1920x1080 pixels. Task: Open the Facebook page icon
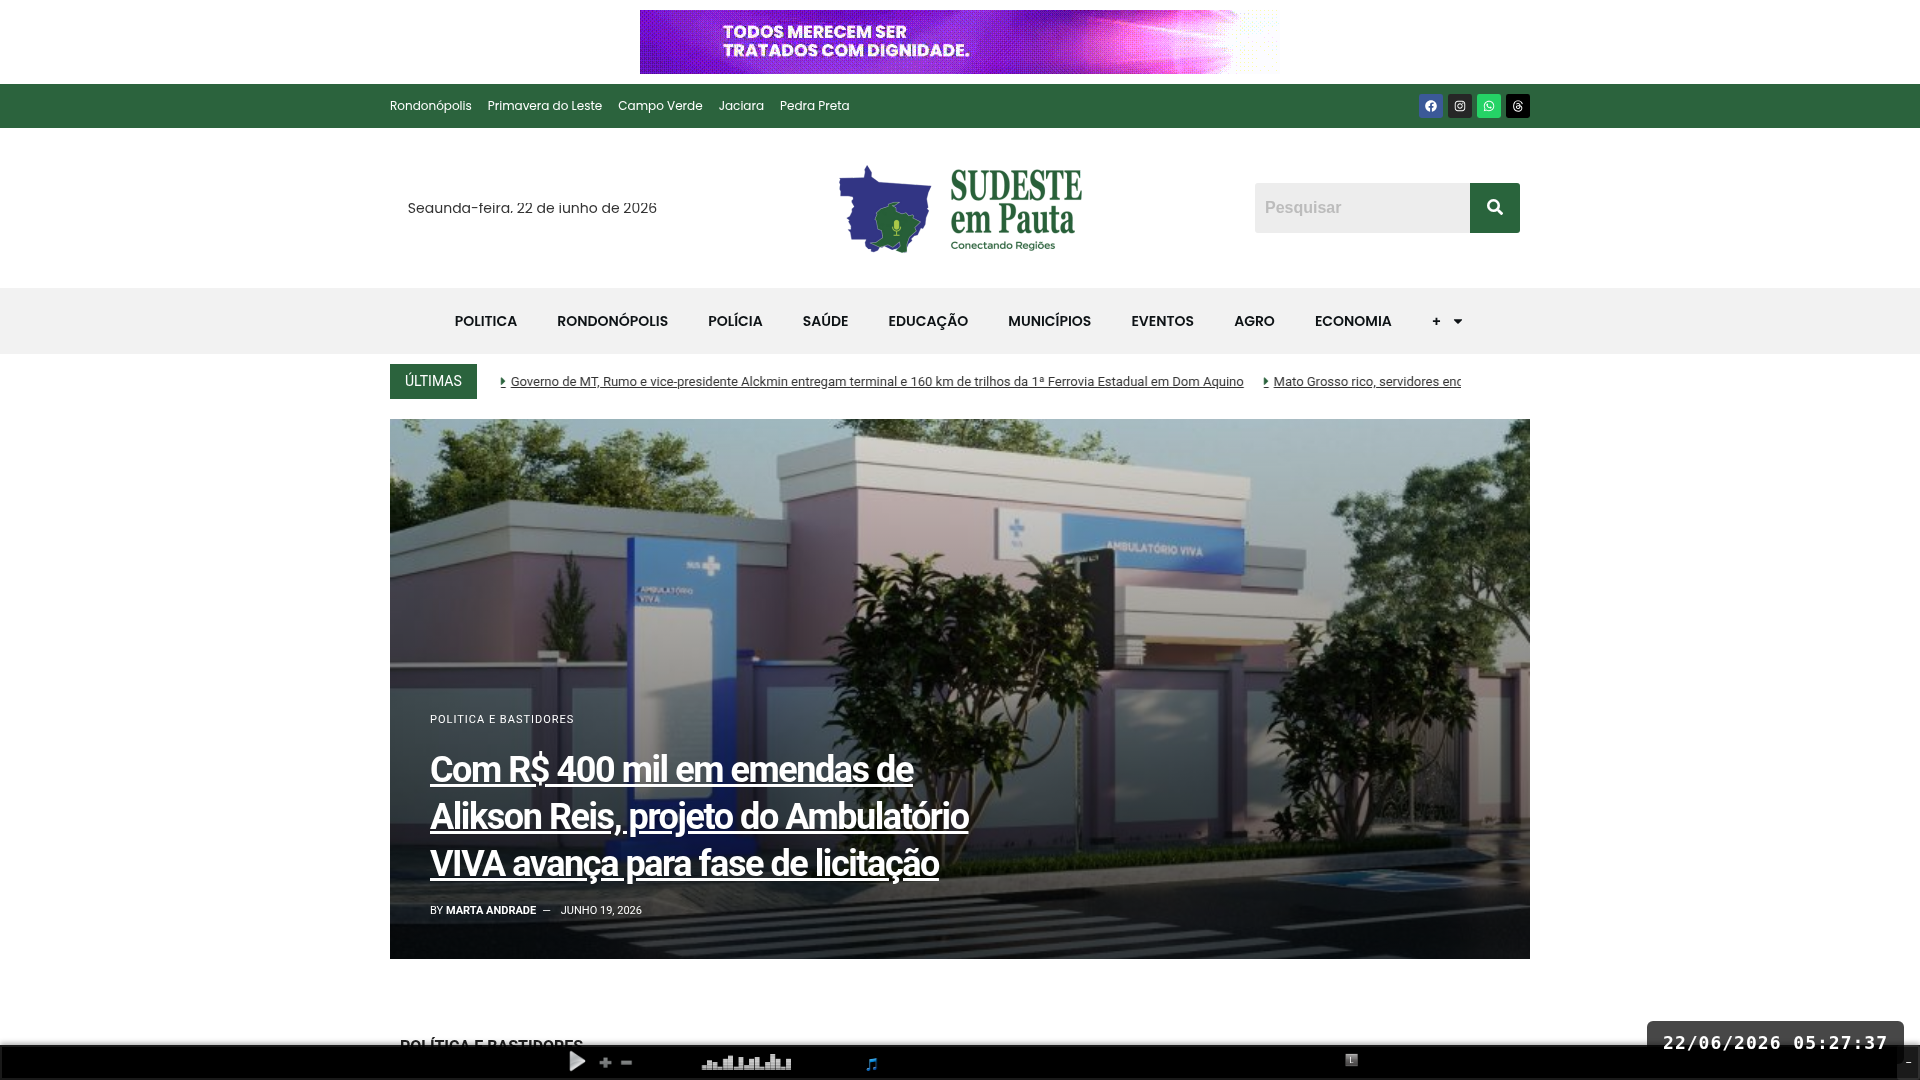pyautogui.click(x=1431, y=106)
